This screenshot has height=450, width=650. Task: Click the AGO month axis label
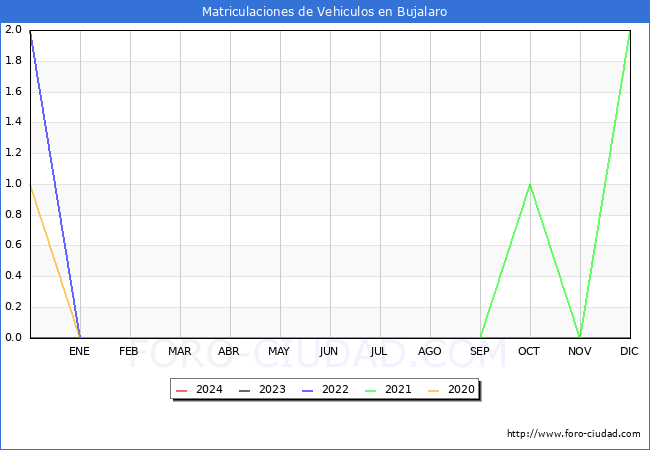tap(429, 351)
